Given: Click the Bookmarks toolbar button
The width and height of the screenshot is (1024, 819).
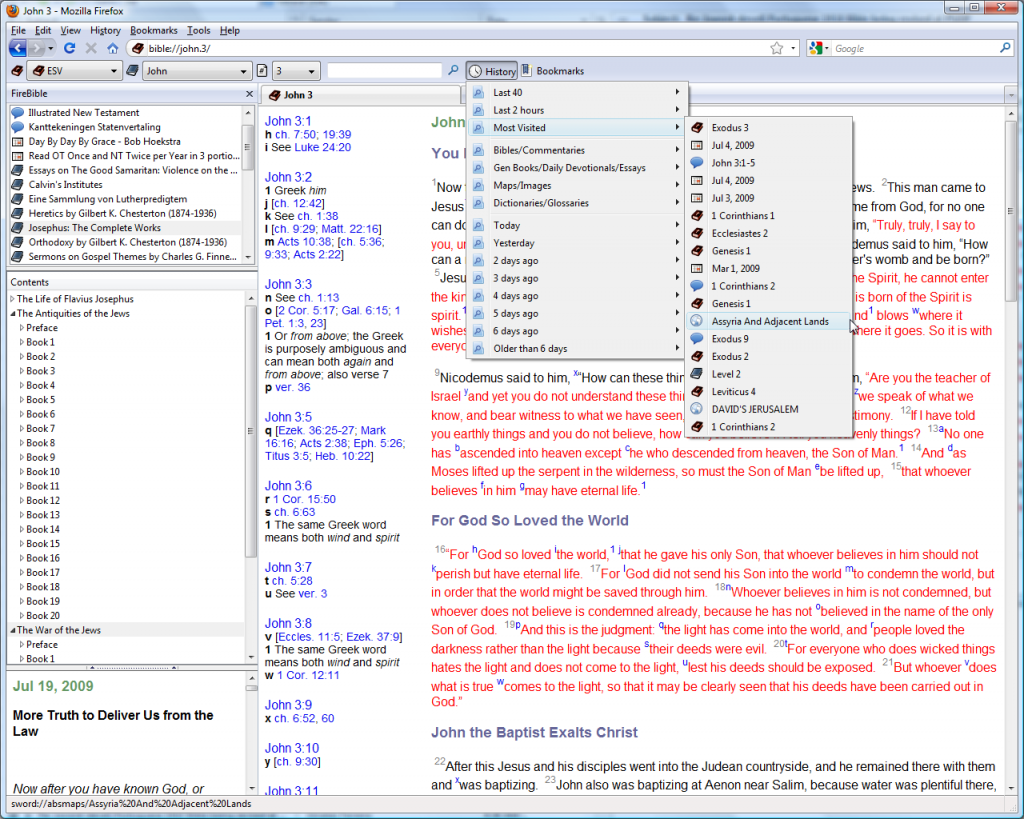Looking at the screenshot, I should coord(551,71).
